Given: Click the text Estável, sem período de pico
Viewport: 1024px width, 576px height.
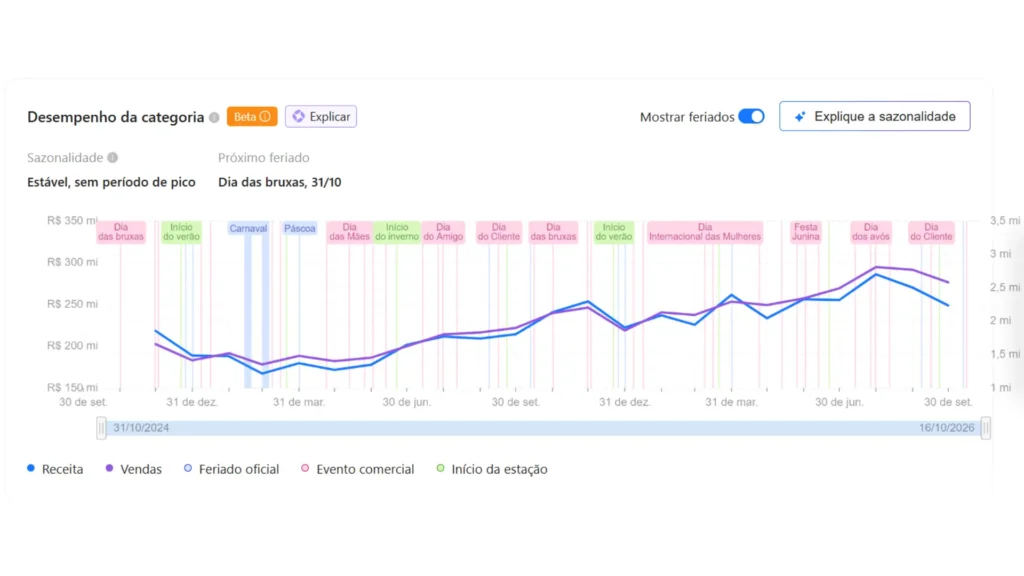Looking at the screenshot, I should 111,182.
